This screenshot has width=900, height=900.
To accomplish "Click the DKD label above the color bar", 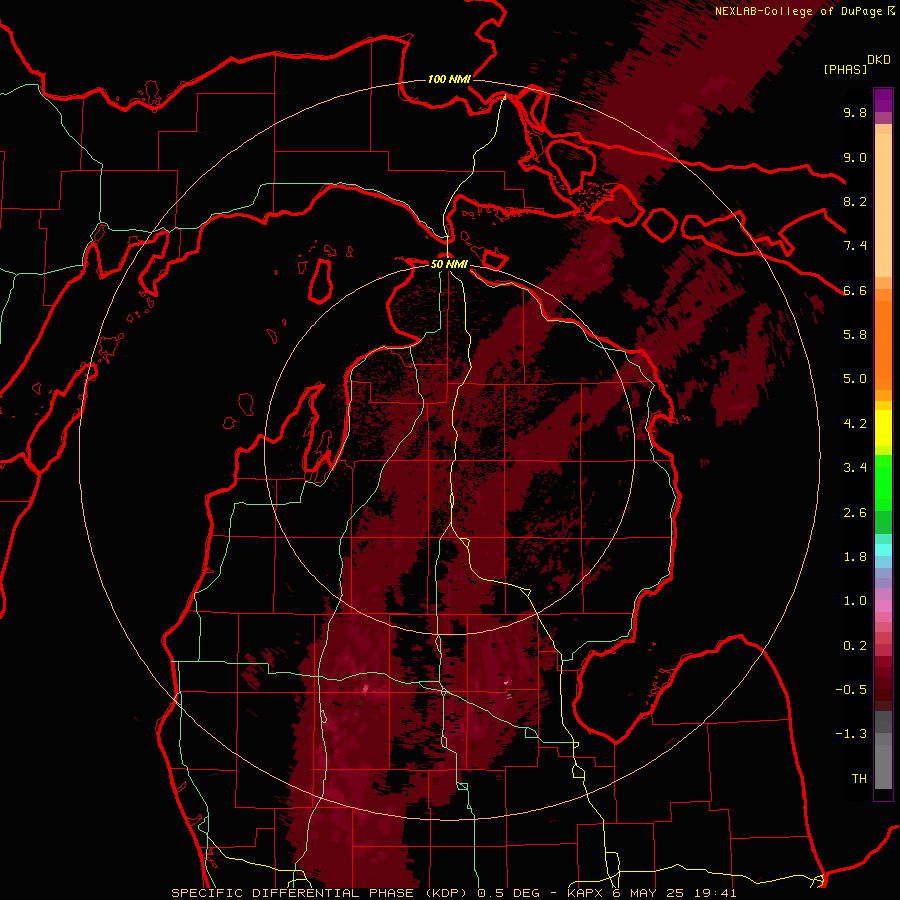I will click(x=878, y=60).
